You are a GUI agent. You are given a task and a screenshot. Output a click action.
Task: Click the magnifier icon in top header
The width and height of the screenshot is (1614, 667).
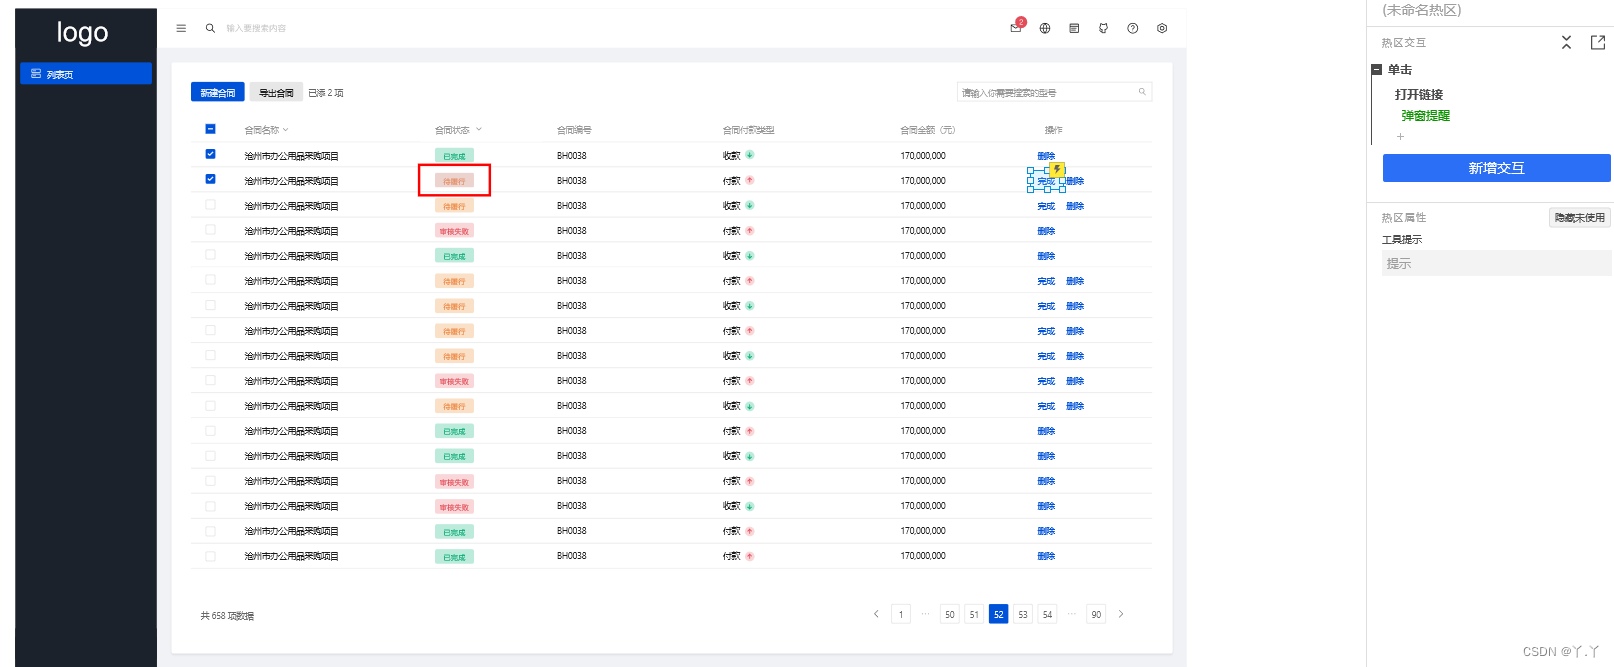(x=210, y=28)
